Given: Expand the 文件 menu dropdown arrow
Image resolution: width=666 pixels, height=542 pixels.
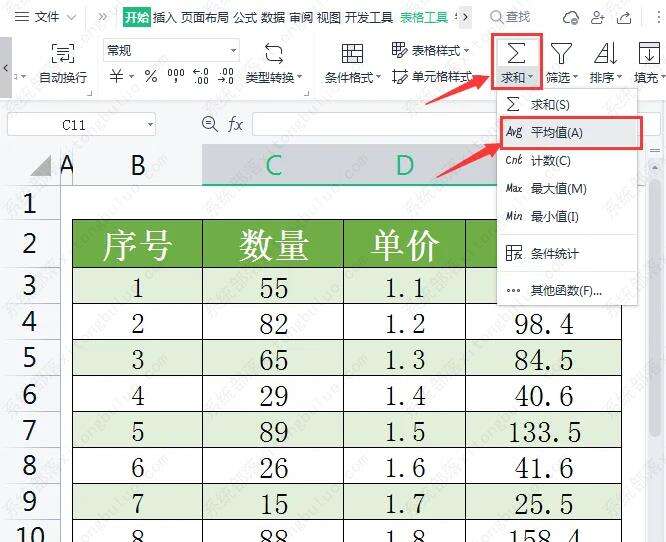Looking at the screenshot, I should click(x=72, y=17).
